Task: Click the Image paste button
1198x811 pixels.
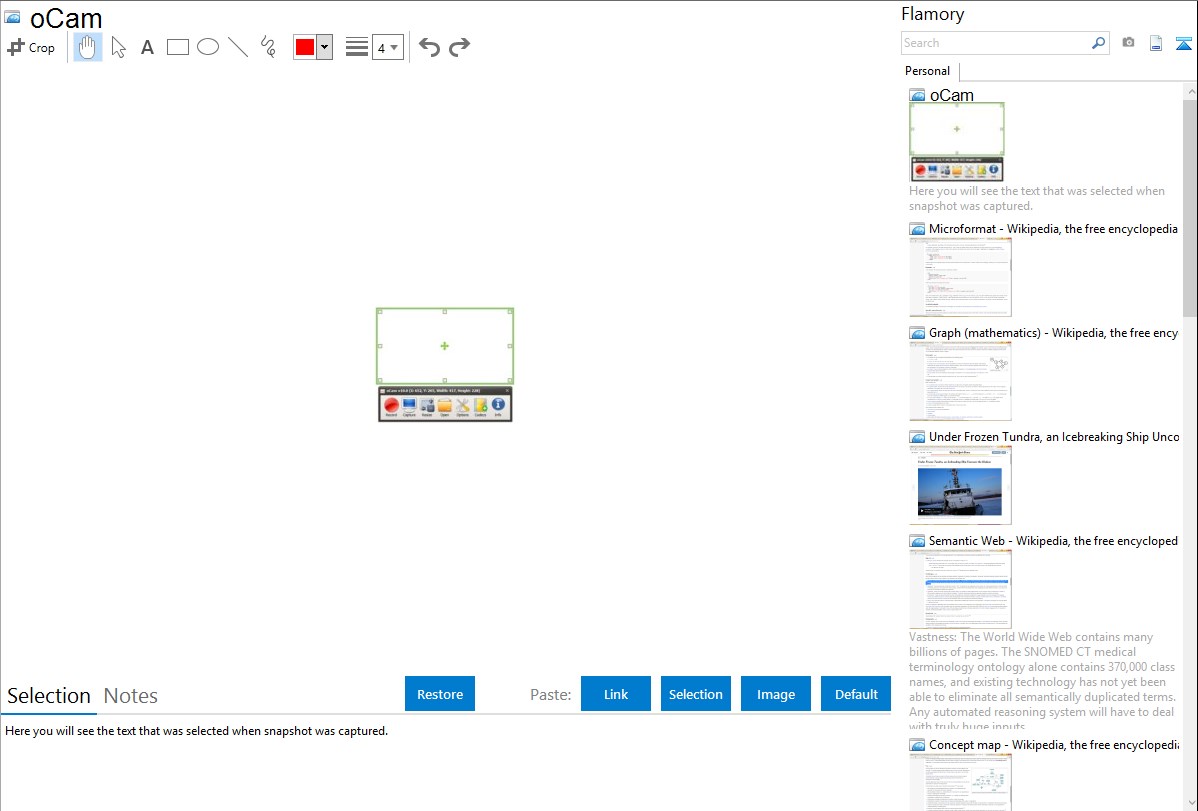Action: tap(775, 694)
